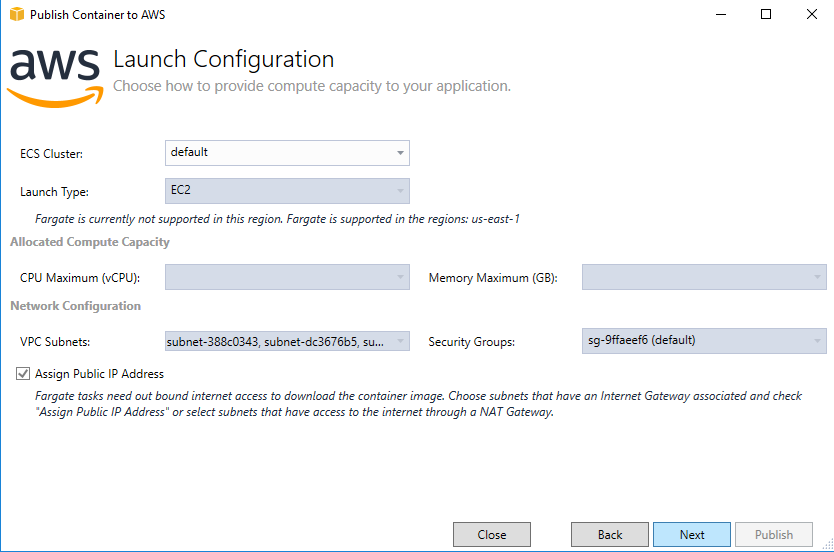Open the Launch Type dropdown showing EC2

pyautogui.click(x=287, y=191)
